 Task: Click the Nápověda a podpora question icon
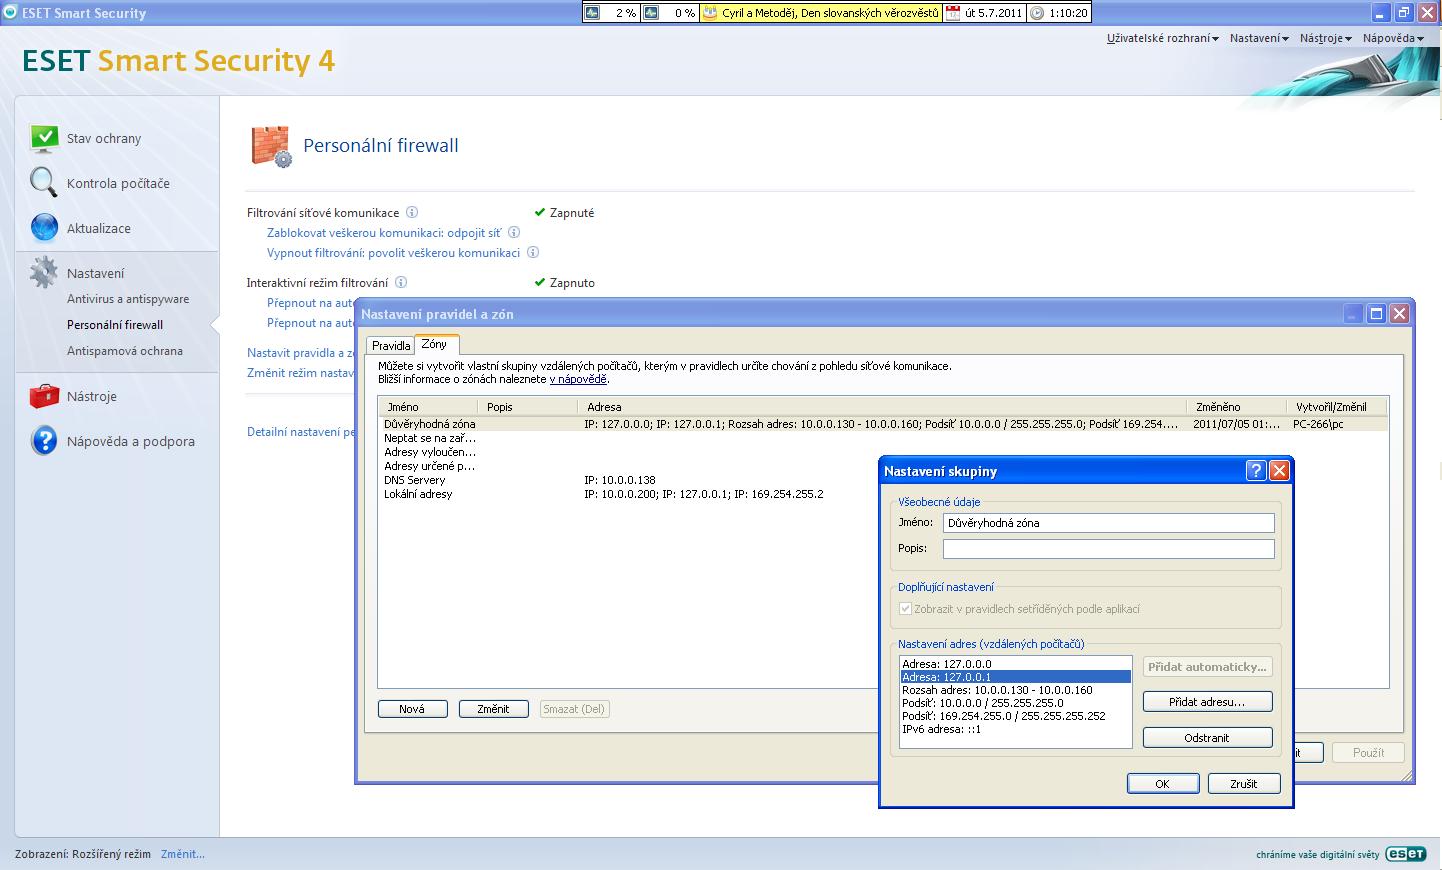pyautogui.click(x=44, y=441)
